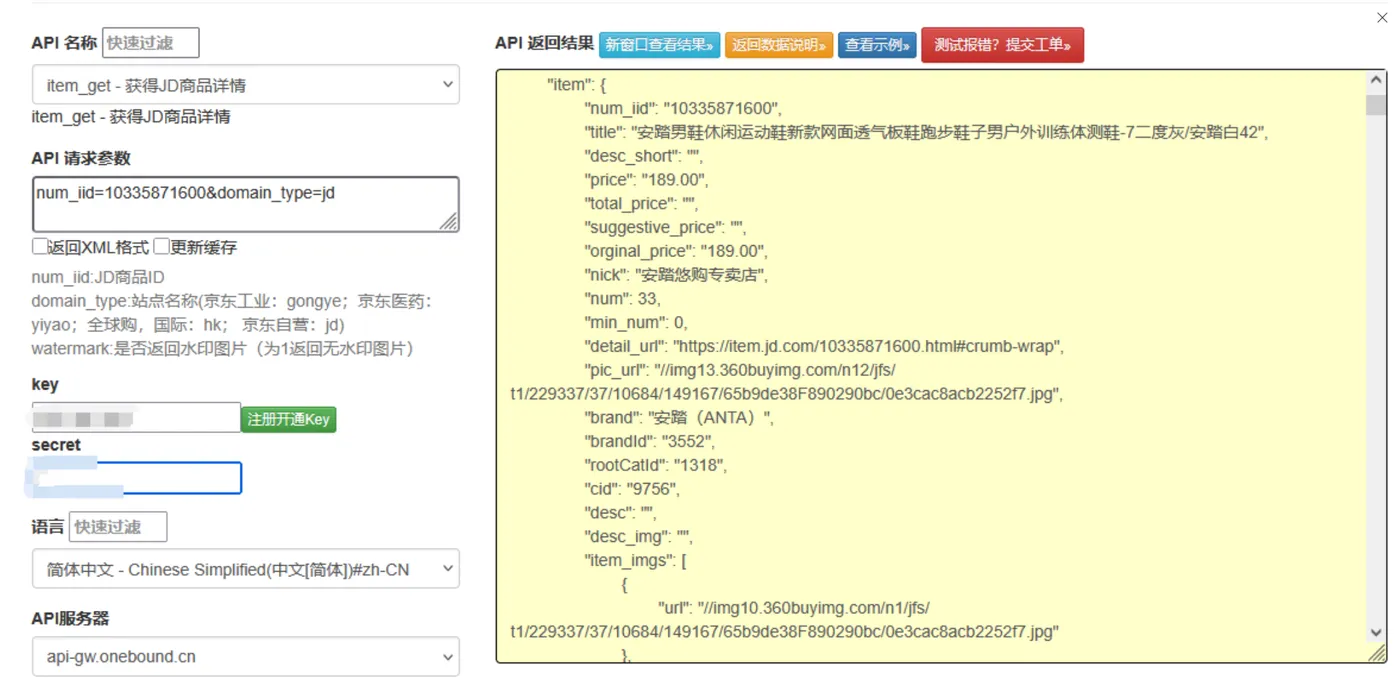Image resolution: width=1400 pixels, height=685 pixels.
Task: Tick the 更新缓存 checkbox
Action: pos(161,246)
